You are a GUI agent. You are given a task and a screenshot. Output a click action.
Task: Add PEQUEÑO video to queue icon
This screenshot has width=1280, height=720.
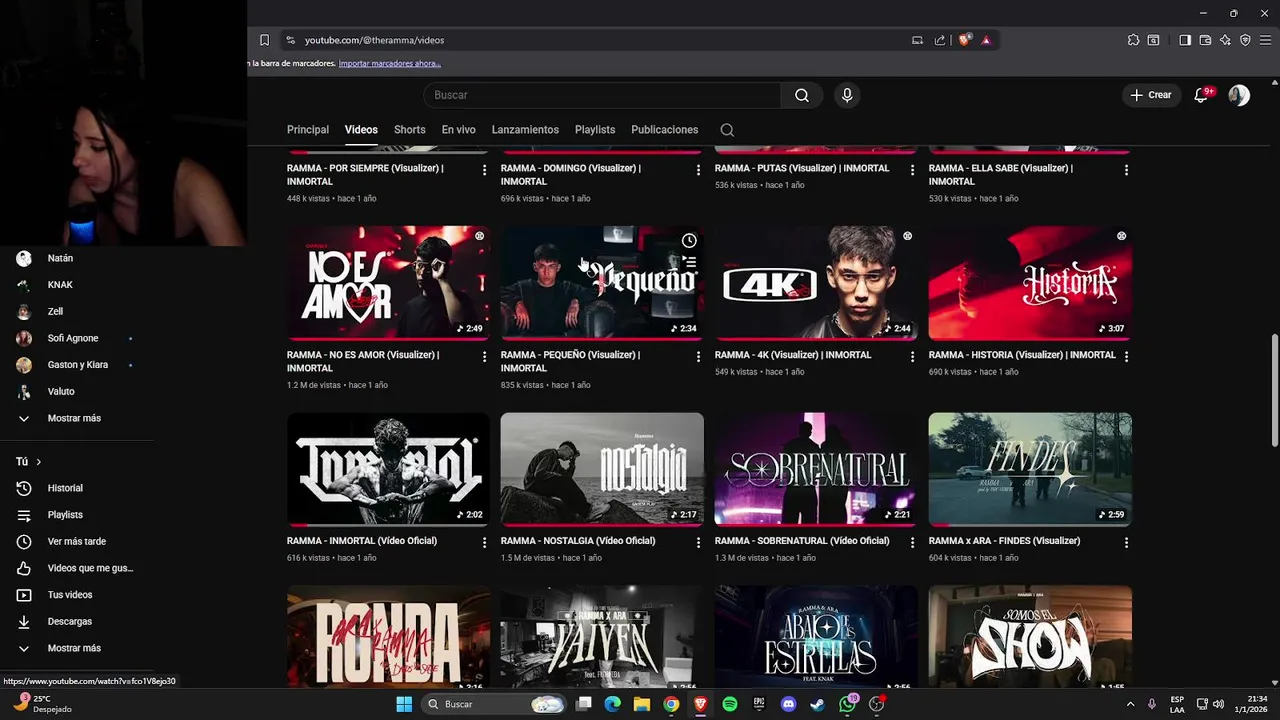[x=689, y=262]
